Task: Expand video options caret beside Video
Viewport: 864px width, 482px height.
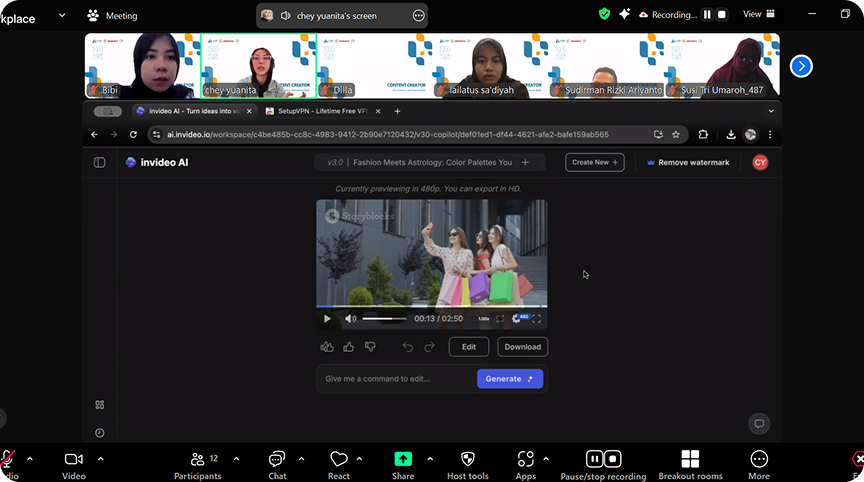Action: 101,458
